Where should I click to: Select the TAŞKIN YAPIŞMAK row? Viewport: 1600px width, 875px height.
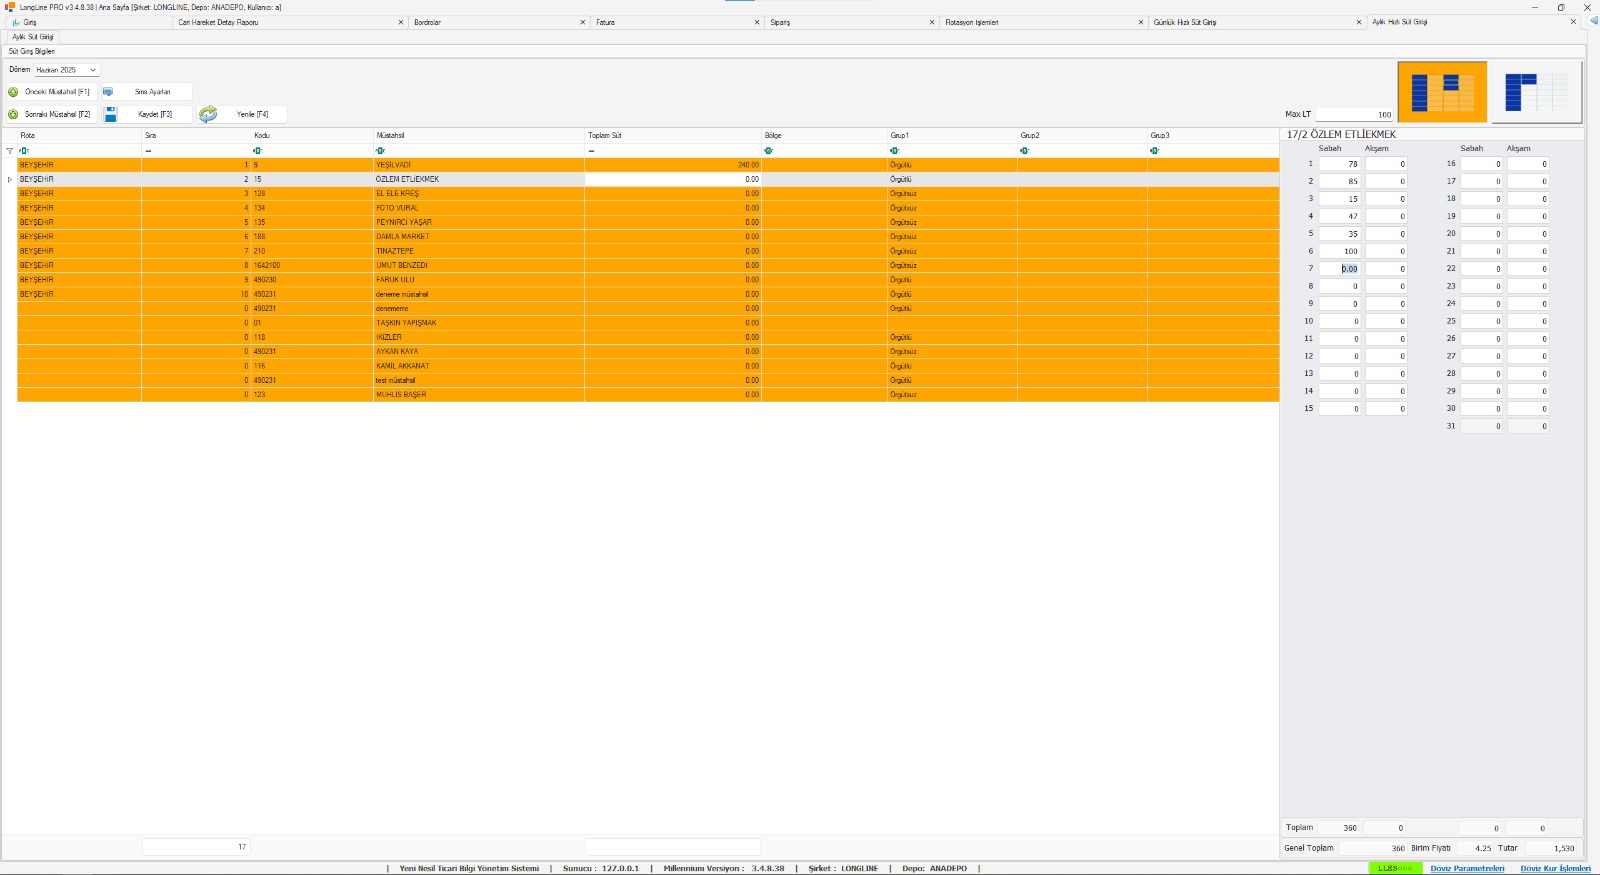coord(648,323)
